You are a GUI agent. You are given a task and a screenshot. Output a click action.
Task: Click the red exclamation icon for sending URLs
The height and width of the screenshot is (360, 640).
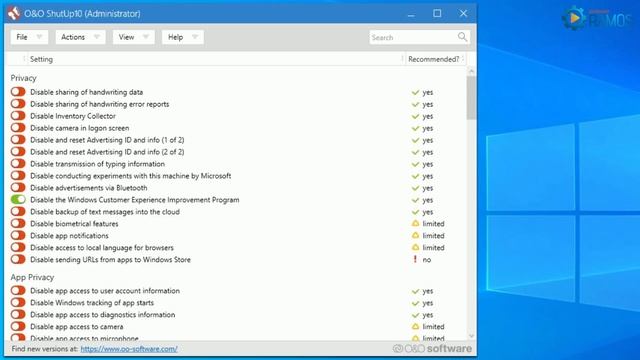pos(415,260)
